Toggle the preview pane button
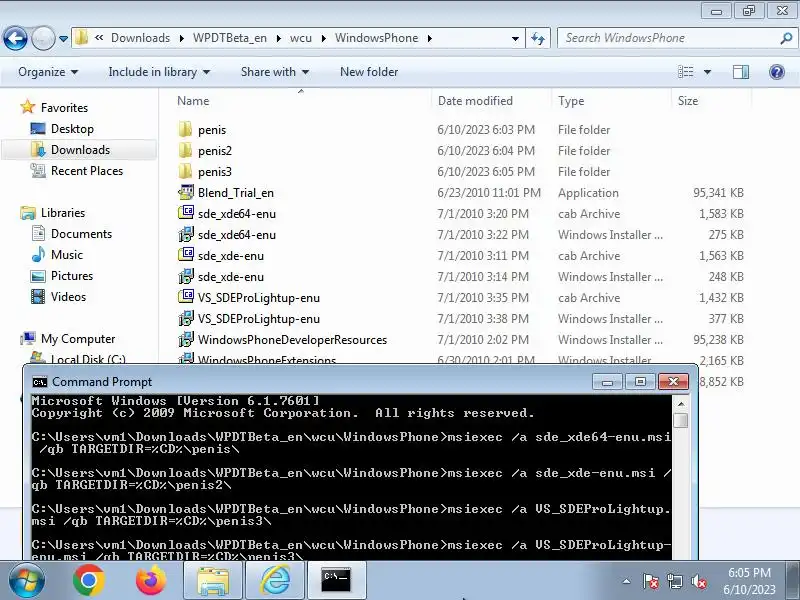Screen dimensions: 800x600 741,72
